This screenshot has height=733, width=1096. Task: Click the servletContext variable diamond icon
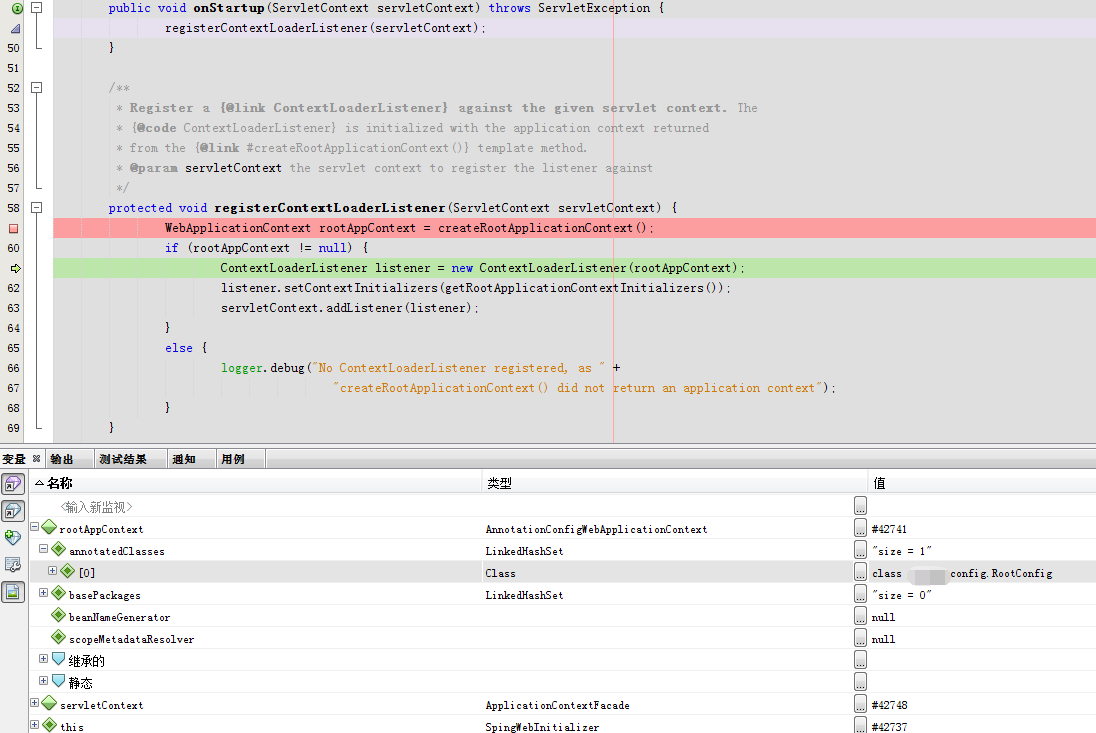click(x=49, y=703)
